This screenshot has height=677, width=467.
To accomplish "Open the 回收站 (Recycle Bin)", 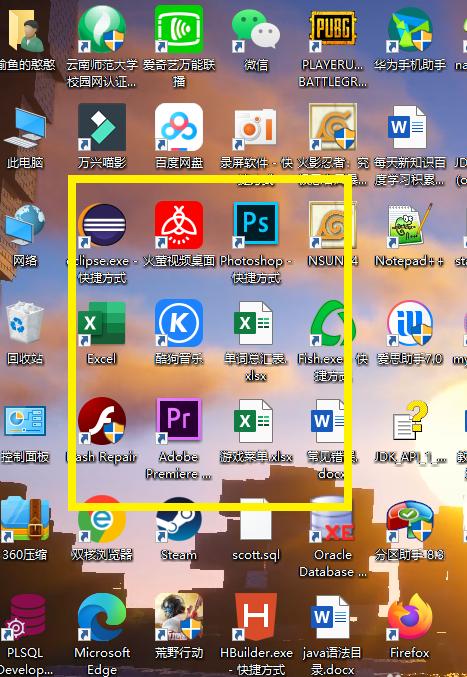I will (x=25, y=324).
